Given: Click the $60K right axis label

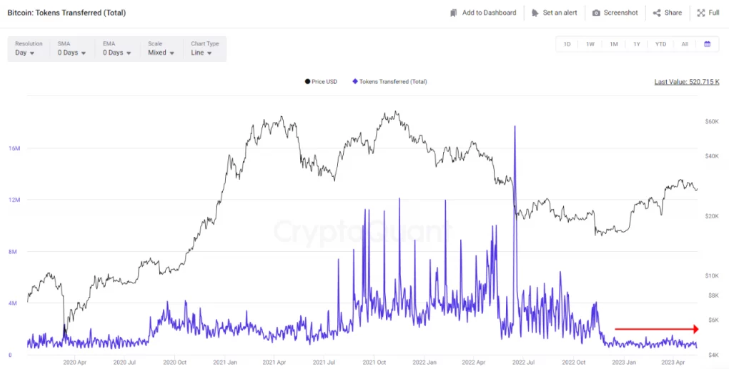Looking at the screenshot, I should [712, 122].
